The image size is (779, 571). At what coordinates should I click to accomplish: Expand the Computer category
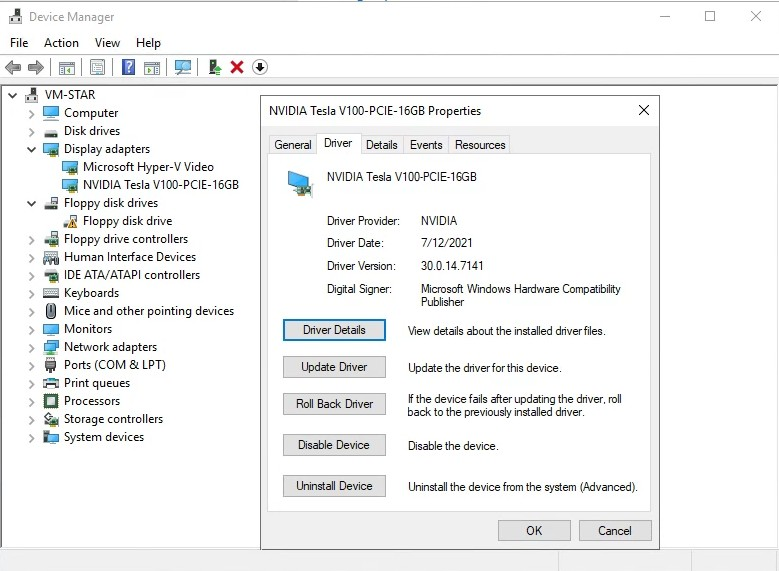[x=31, y=114]
